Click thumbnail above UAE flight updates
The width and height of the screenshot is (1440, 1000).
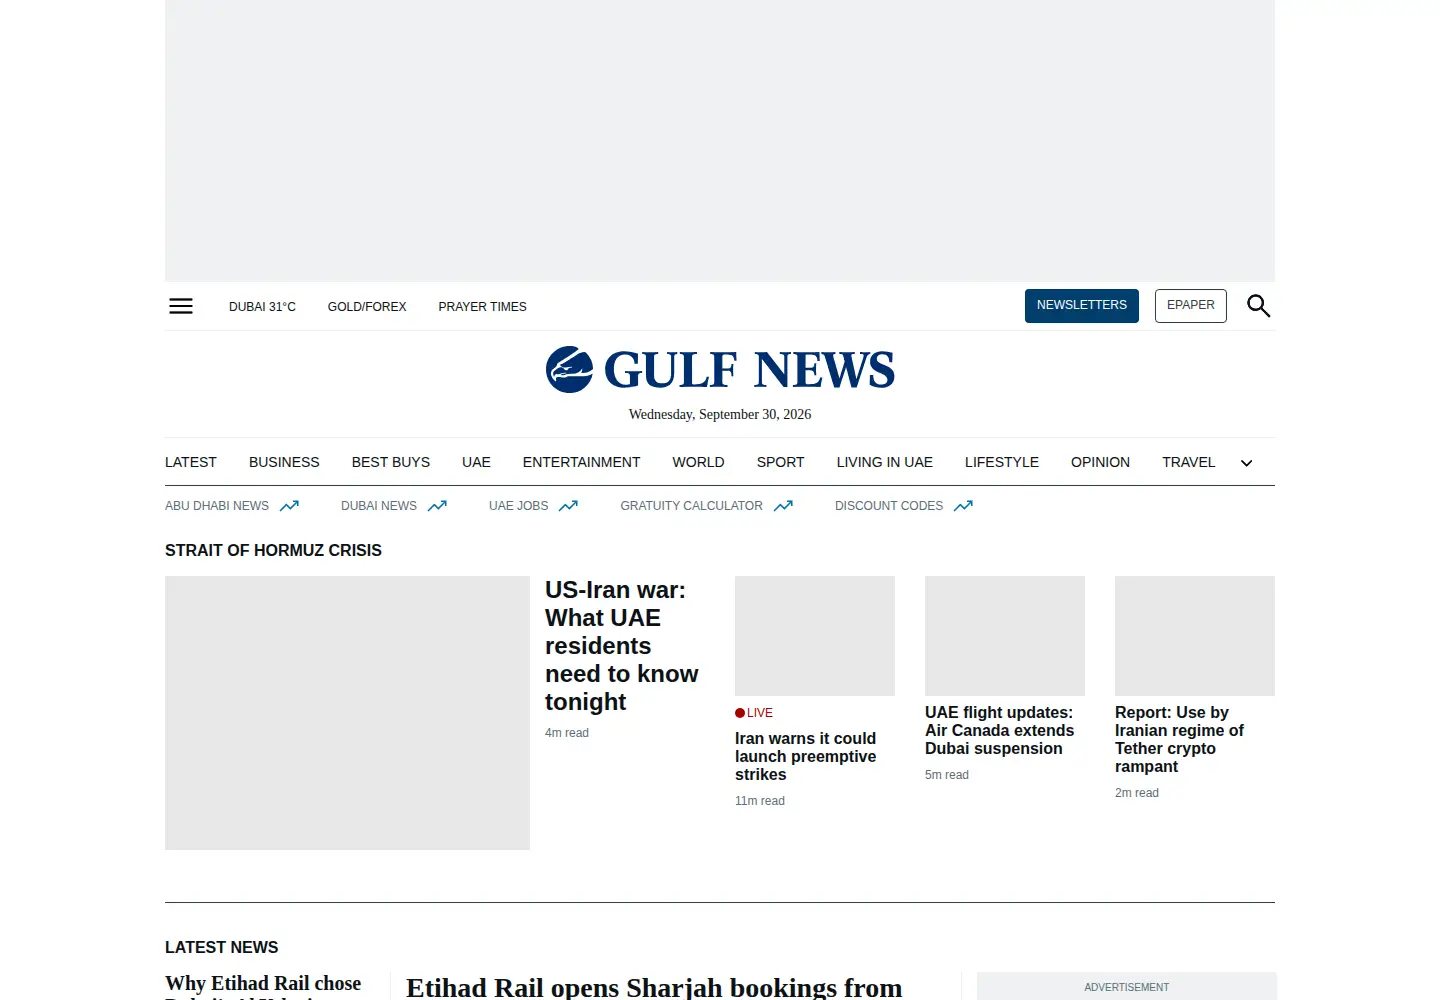(1005, 636)
